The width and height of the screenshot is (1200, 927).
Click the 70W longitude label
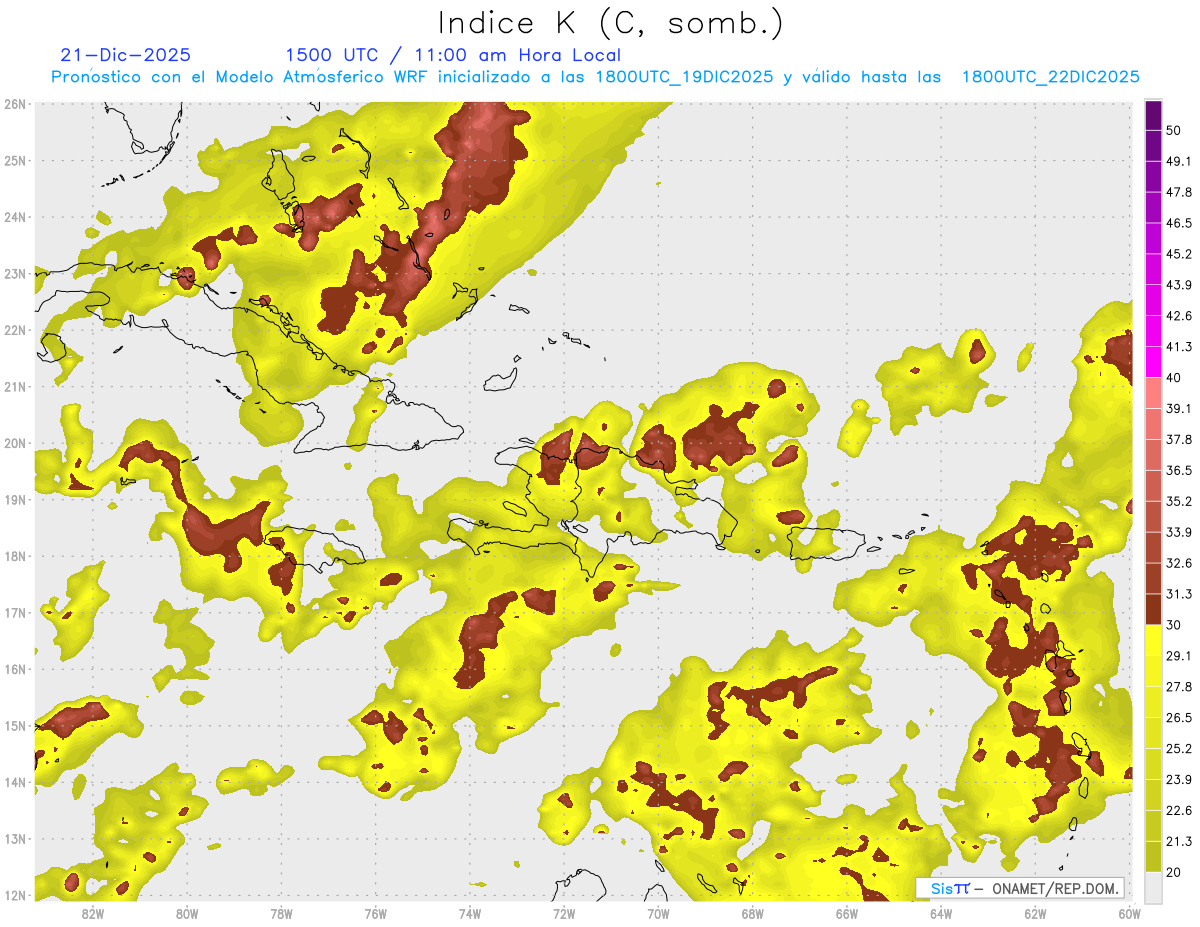[x=658, y=913]
